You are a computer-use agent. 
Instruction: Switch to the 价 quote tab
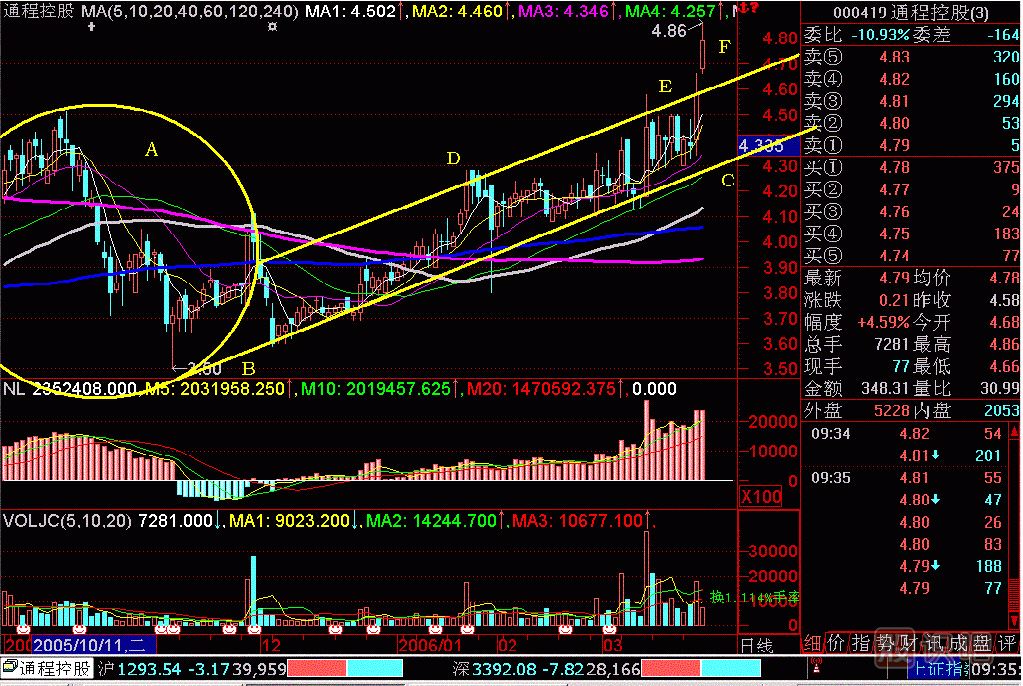(835, 642)
